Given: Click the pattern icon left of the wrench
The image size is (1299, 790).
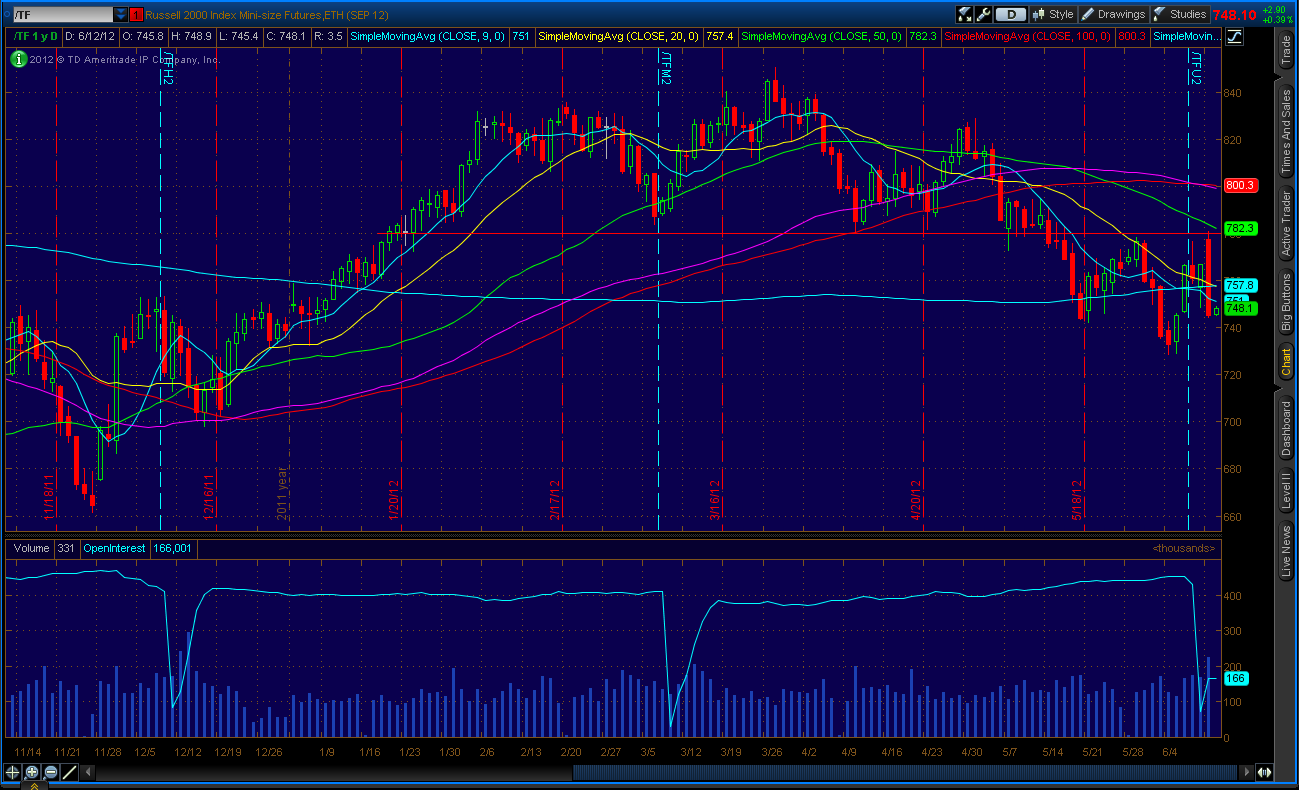Looking at the screenshot, I should tap(964, 14).
